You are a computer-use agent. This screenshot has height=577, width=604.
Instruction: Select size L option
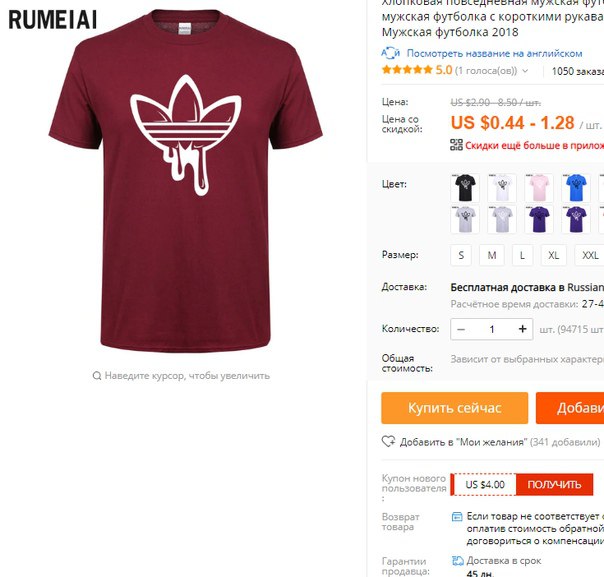(522, 255)
